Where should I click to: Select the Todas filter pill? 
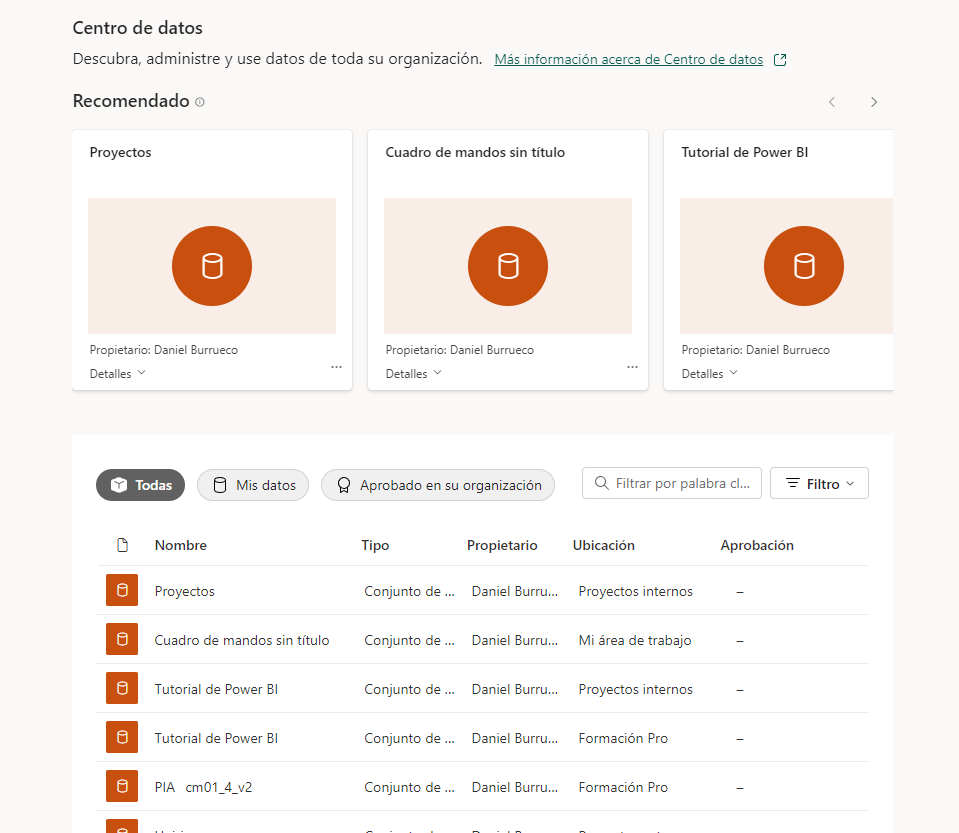pos(141,485)
